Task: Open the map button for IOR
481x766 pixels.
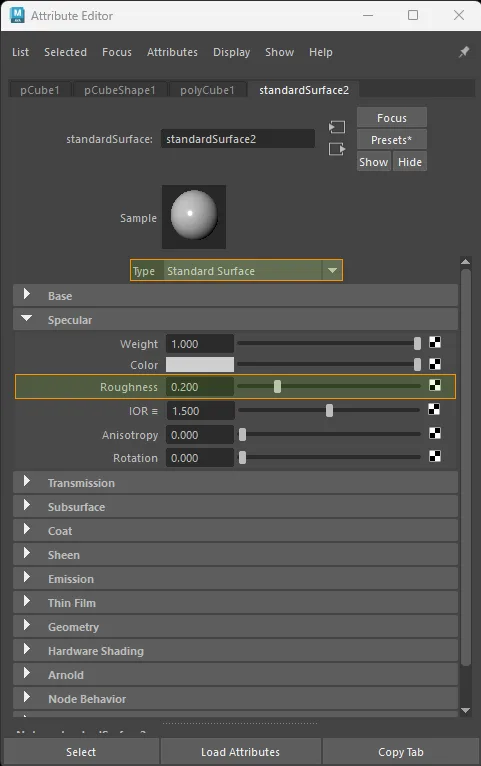Action: coord(434,409)
